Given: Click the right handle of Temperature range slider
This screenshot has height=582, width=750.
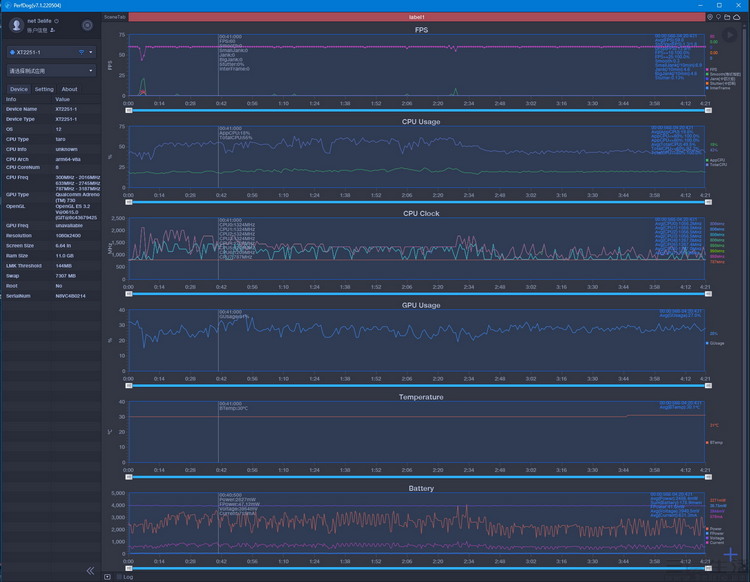Looking at the screenshot, I should 708,477.
